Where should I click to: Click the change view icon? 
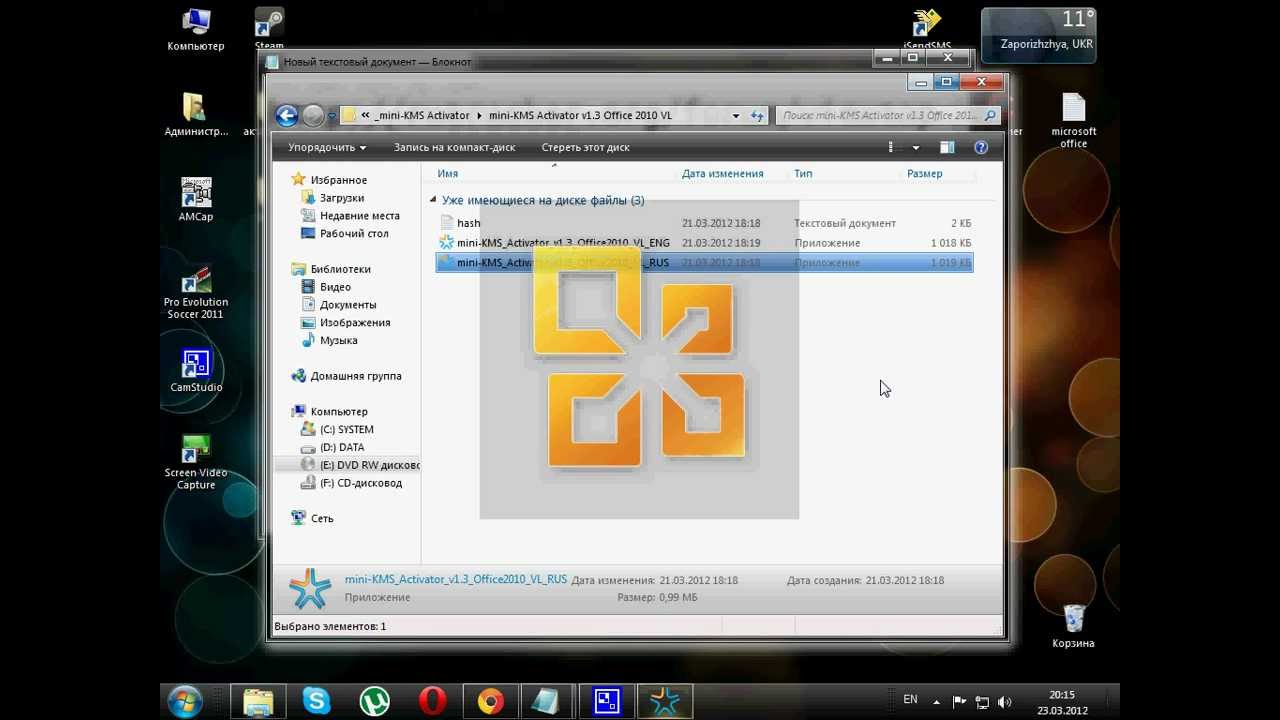tap(891, 147)
